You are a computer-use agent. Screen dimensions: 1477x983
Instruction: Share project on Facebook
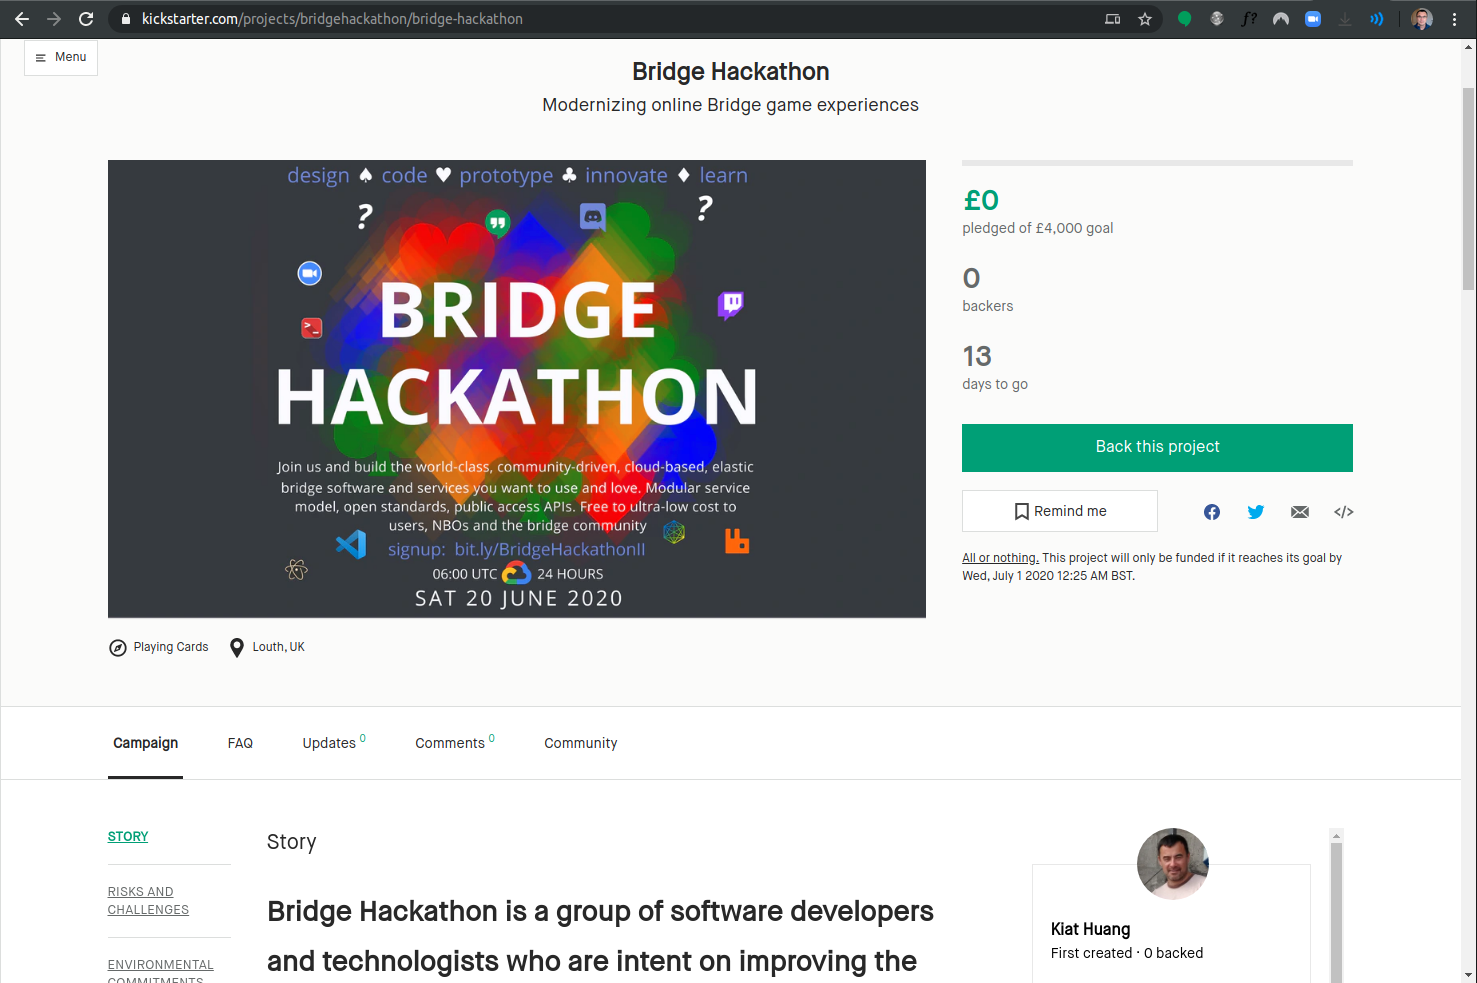1212,512
